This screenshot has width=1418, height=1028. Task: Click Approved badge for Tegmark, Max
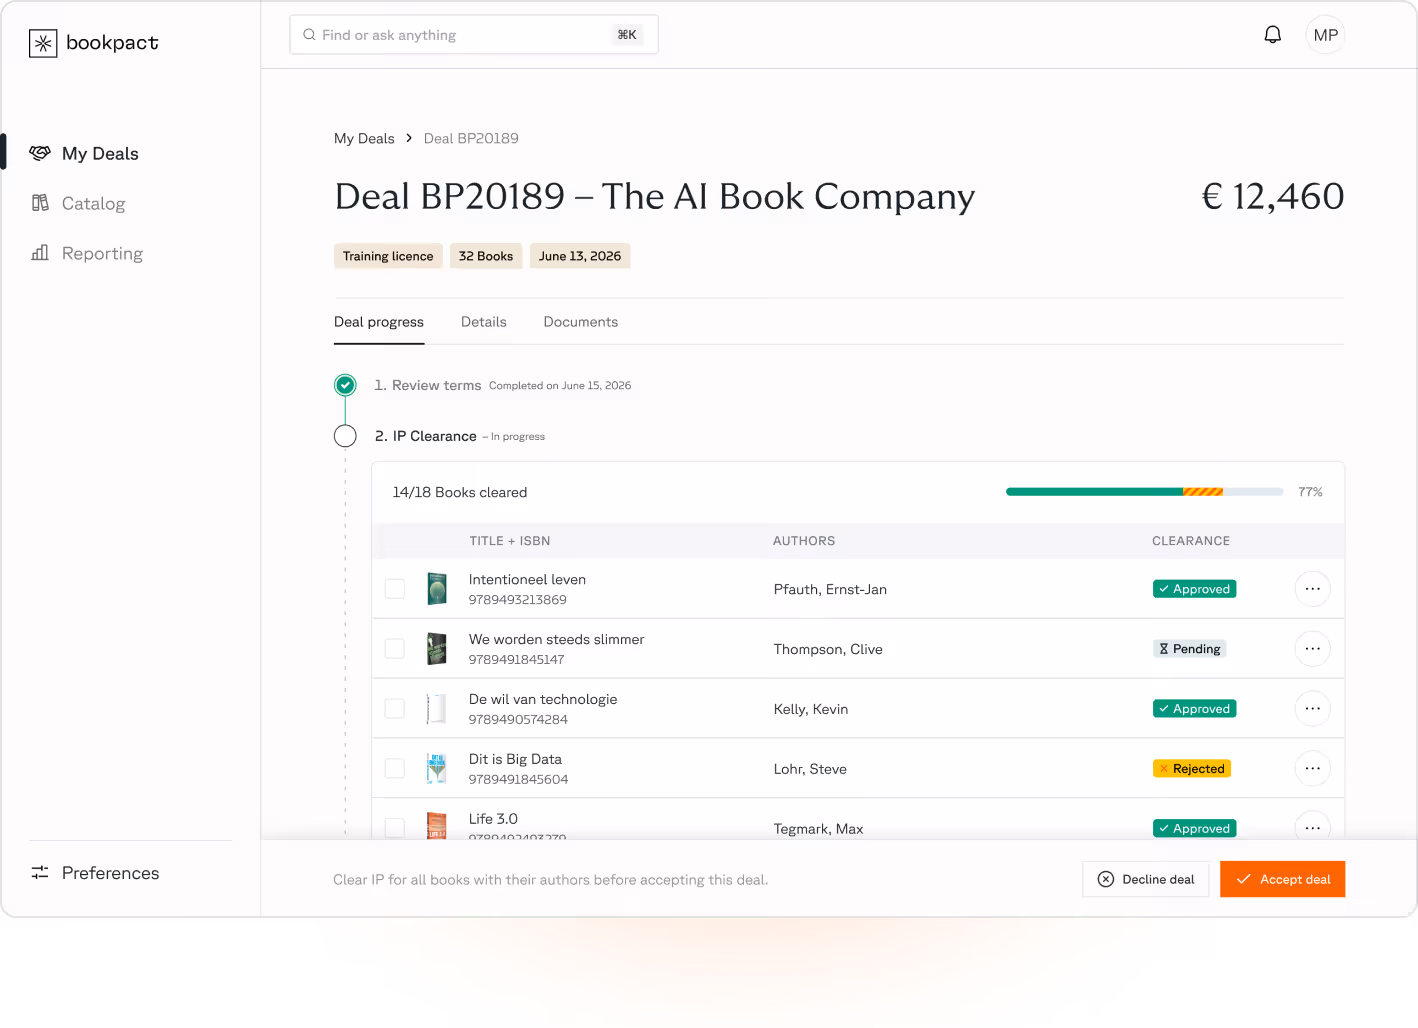coord(1194,828)
